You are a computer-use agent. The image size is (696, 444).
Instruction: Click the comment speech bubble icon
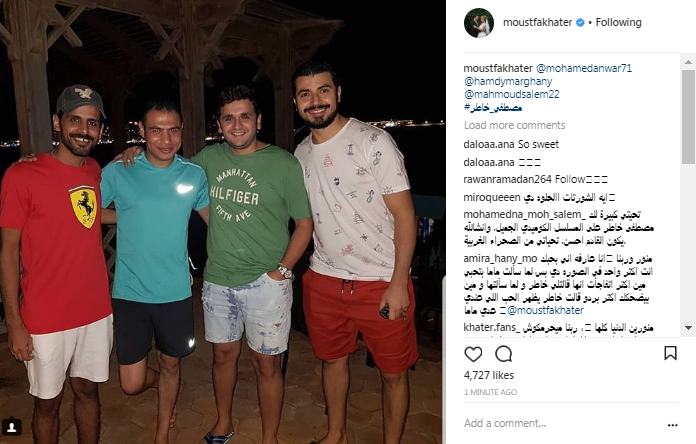(504, 354)
